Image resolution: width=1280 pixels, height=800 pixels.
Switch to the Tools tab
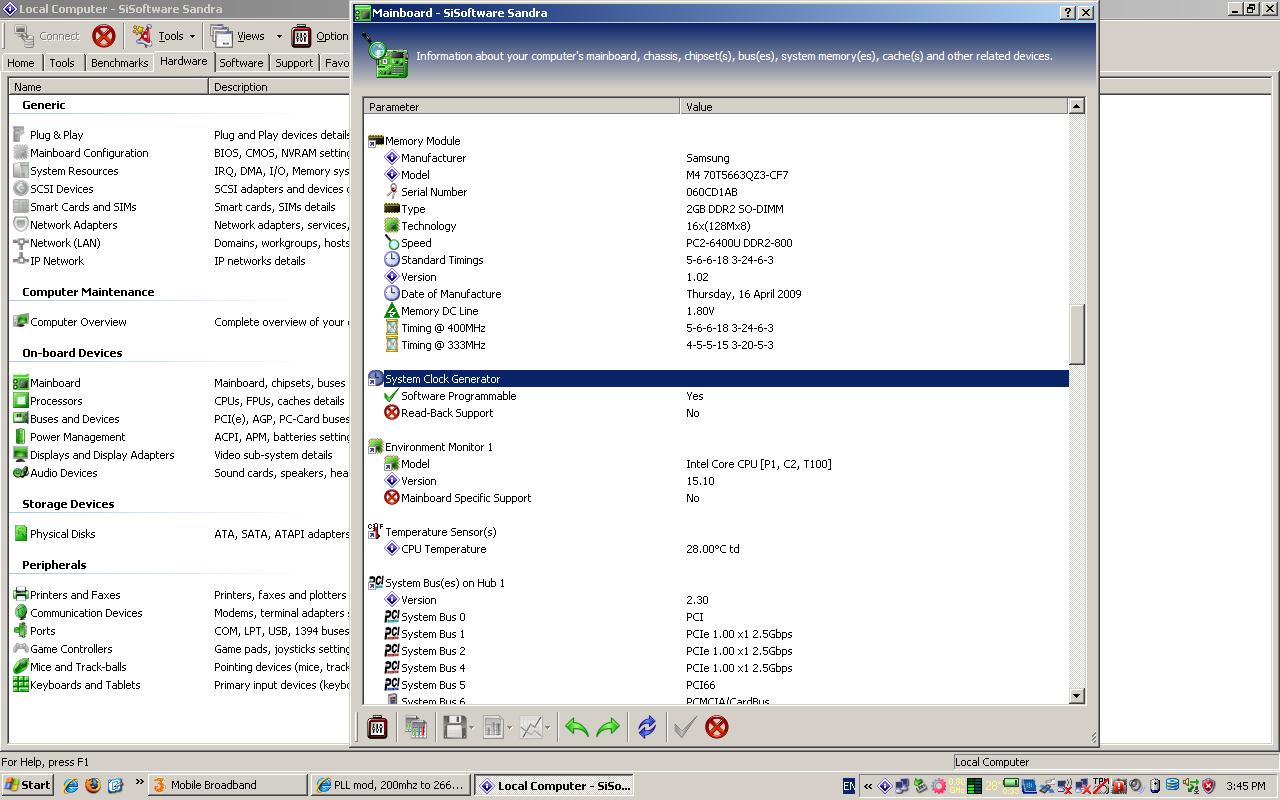pyautogui.click(x=62, y=62)
